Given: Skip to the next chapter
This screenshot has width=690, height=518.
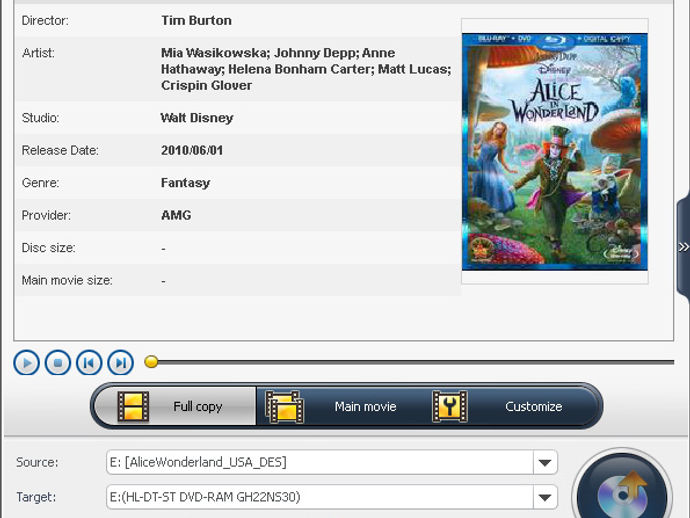Looking at the screenshot, I should (x=121, y=363).
